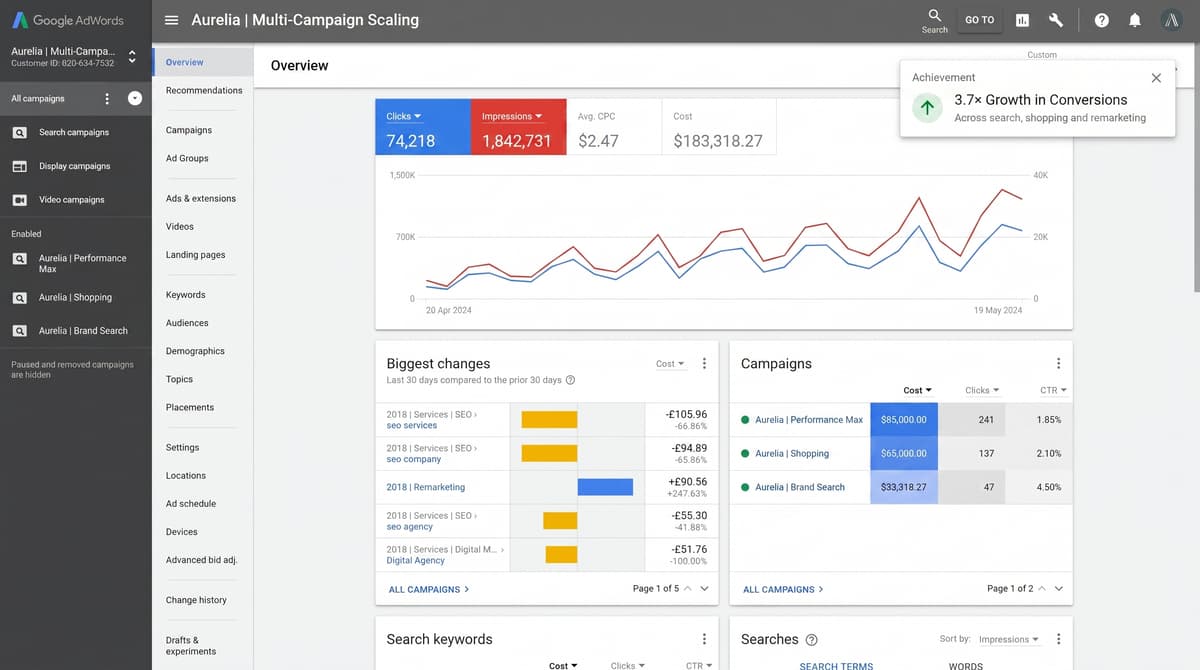Click the Display campaigns icon in sidebar
The image size is (1200, 670).
[x=20, y=166]
